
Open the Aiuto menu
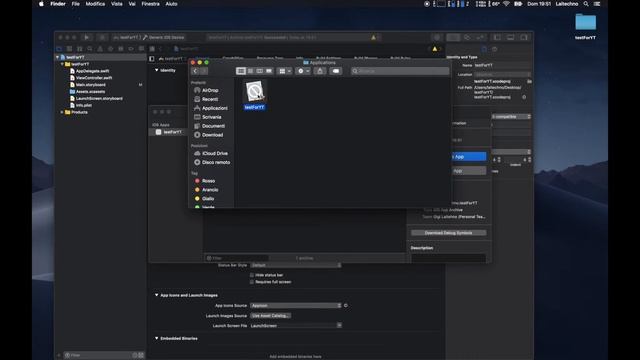171,4
